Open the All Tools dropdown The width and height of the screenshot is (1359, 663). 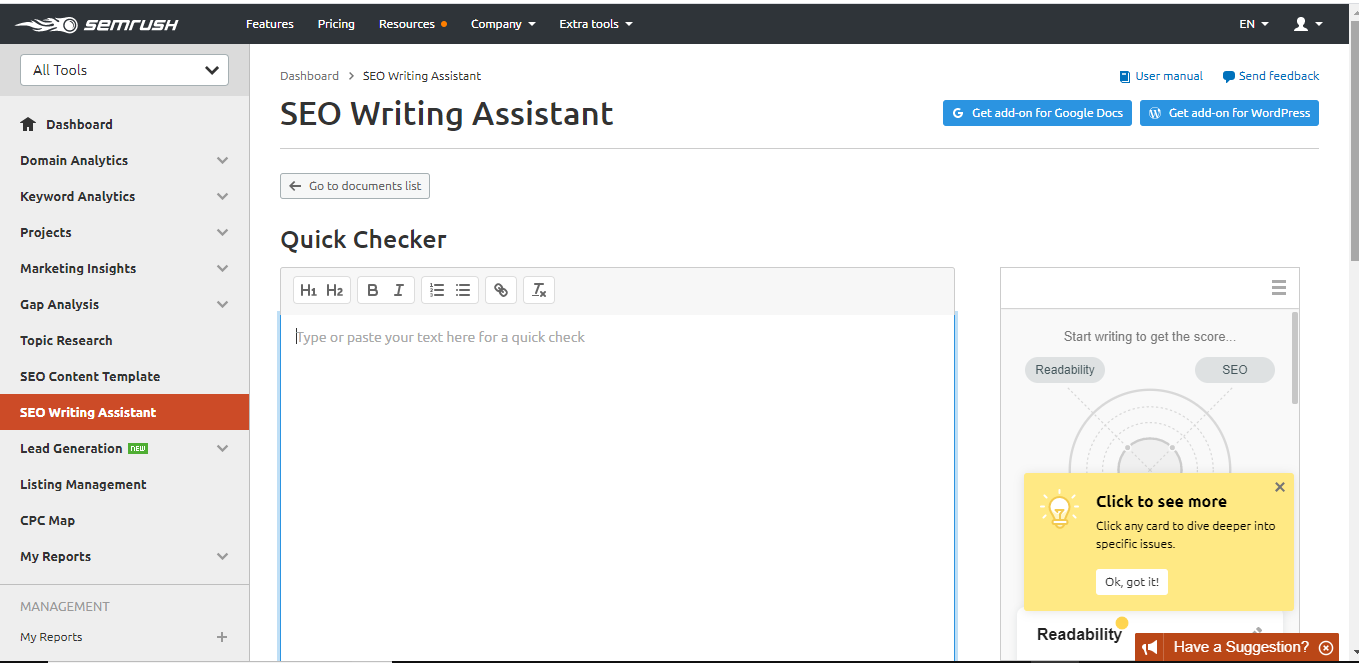pos(124,70)
